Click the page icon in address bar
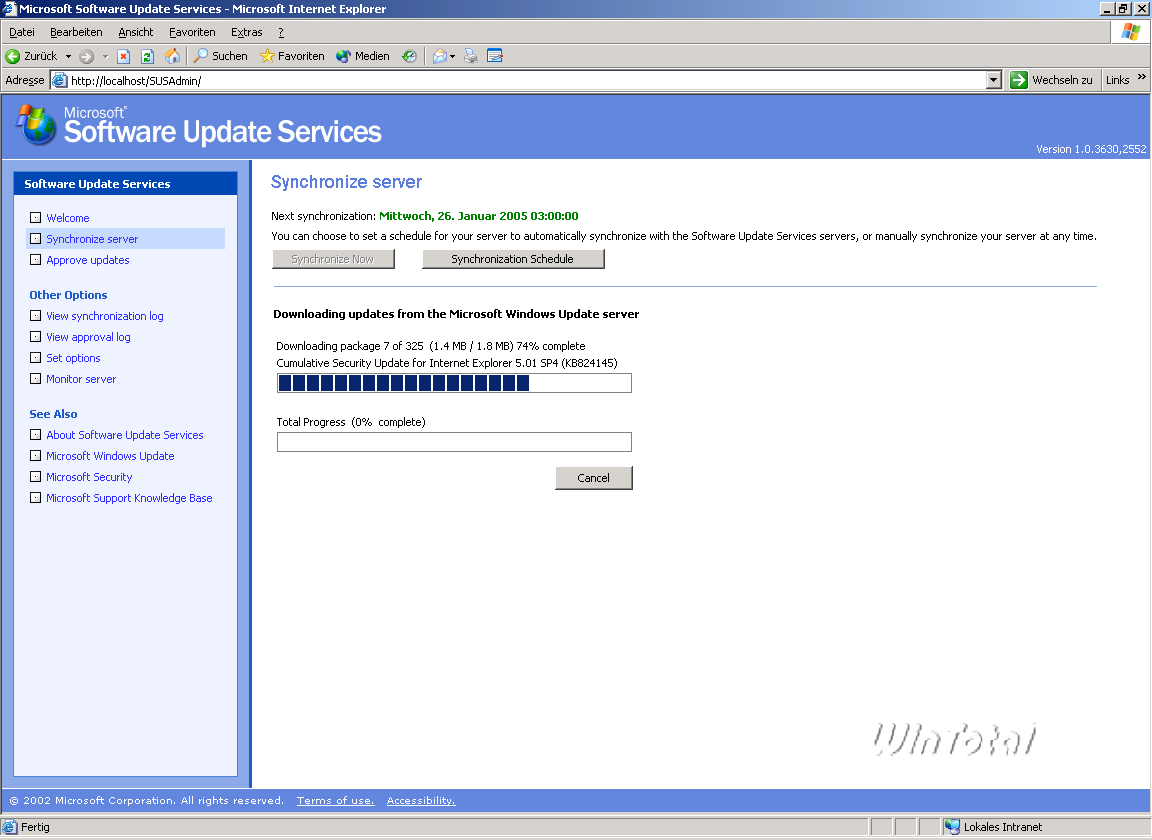 [x=60, y=80]
